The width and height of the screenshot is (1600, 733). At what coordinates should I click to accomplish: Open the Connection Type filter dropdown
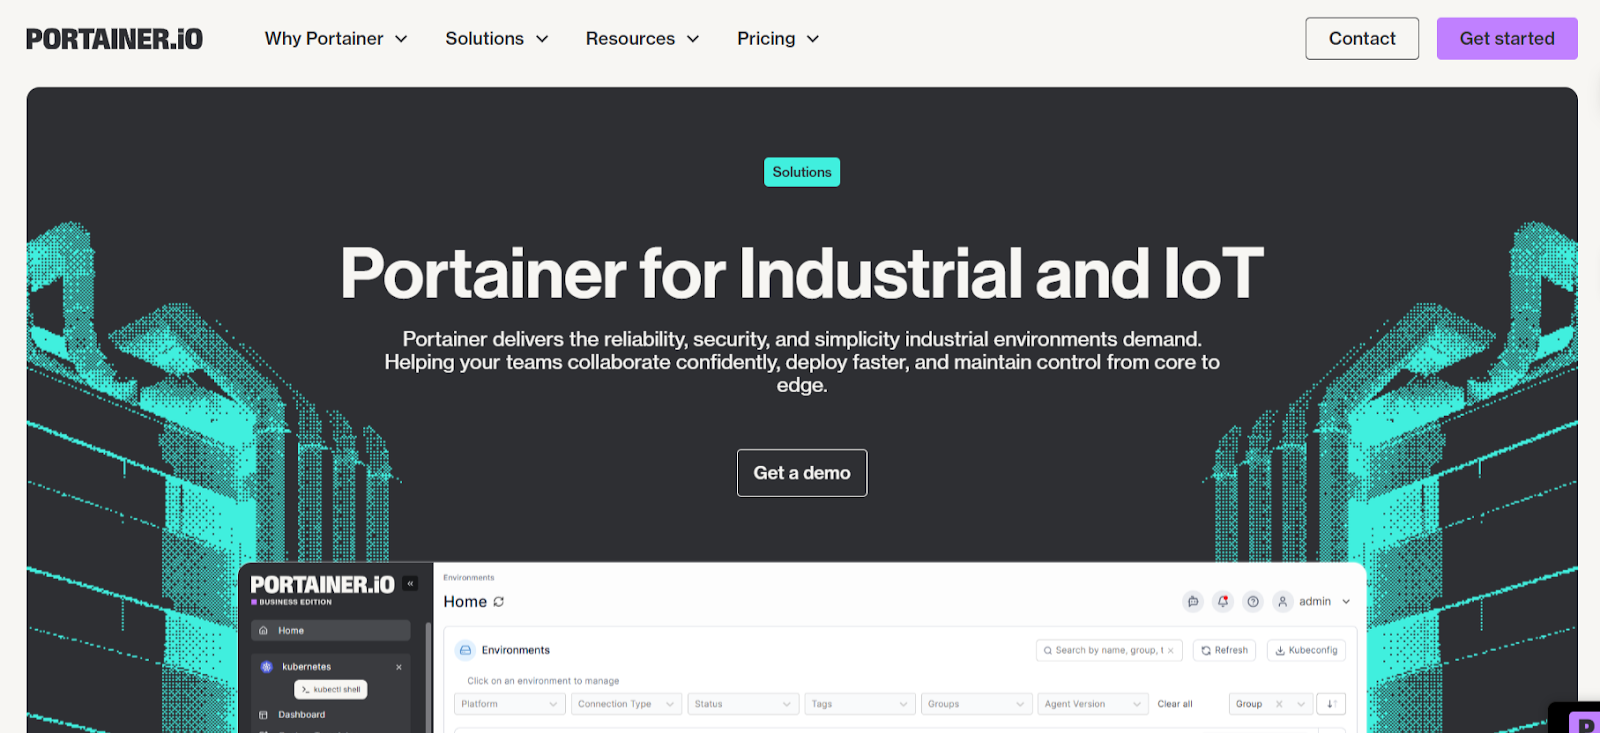pyautogui.click(x=627, y=704)
